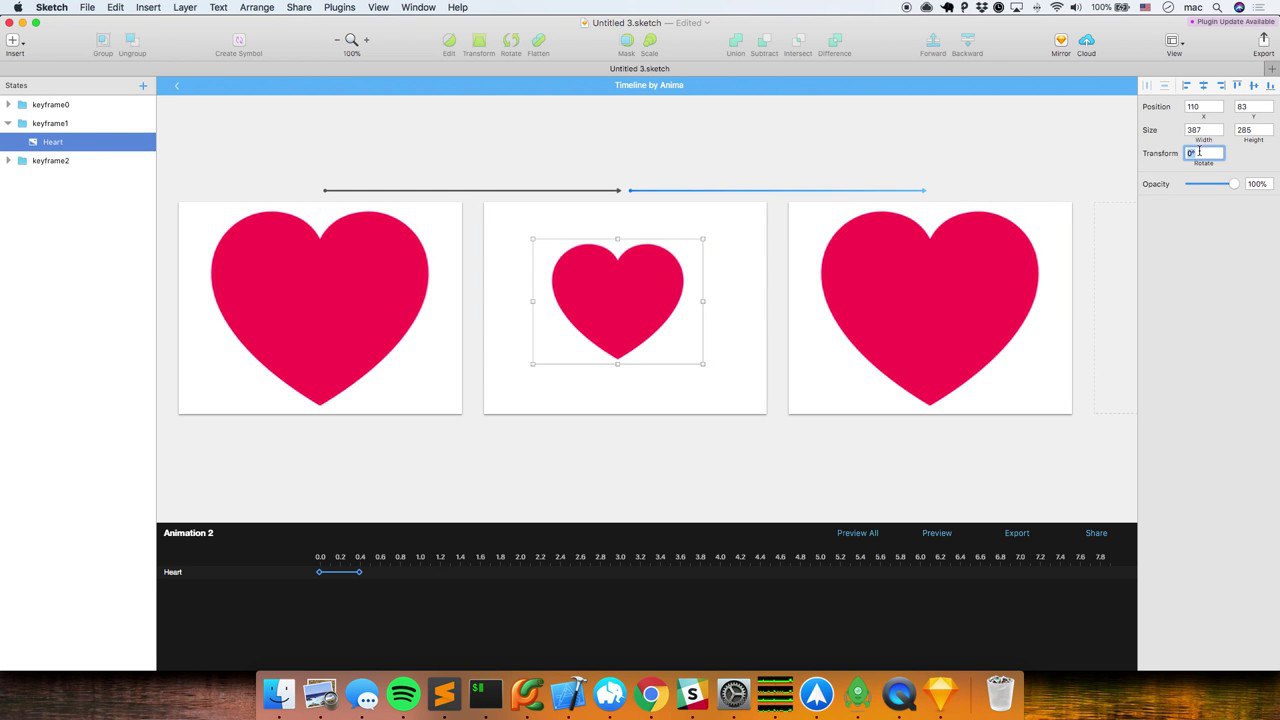Align layer horizontally to center
Screen dimensions: 1280x720
pyautogui.click(x=1203, y=86)
